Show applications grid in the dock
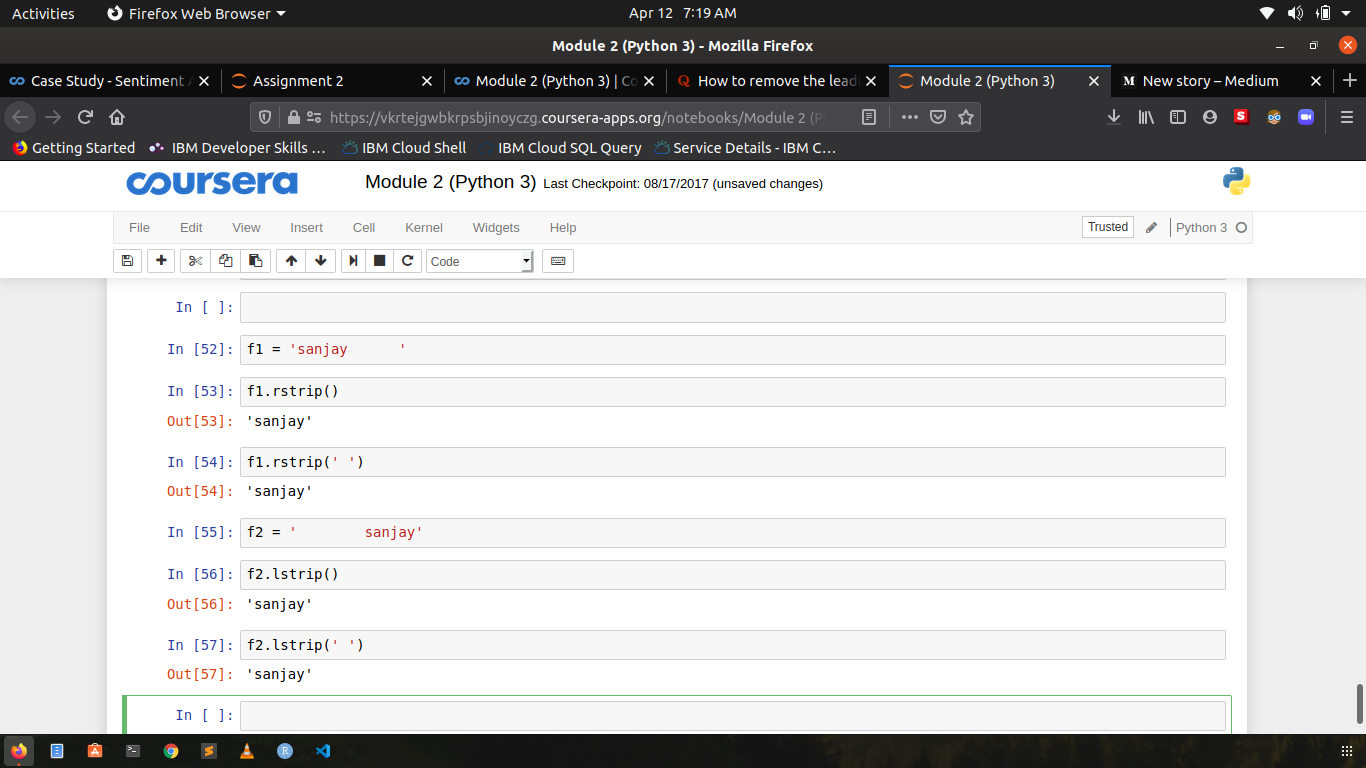This screenshot has width=1366, height=768. point(1346,750)
